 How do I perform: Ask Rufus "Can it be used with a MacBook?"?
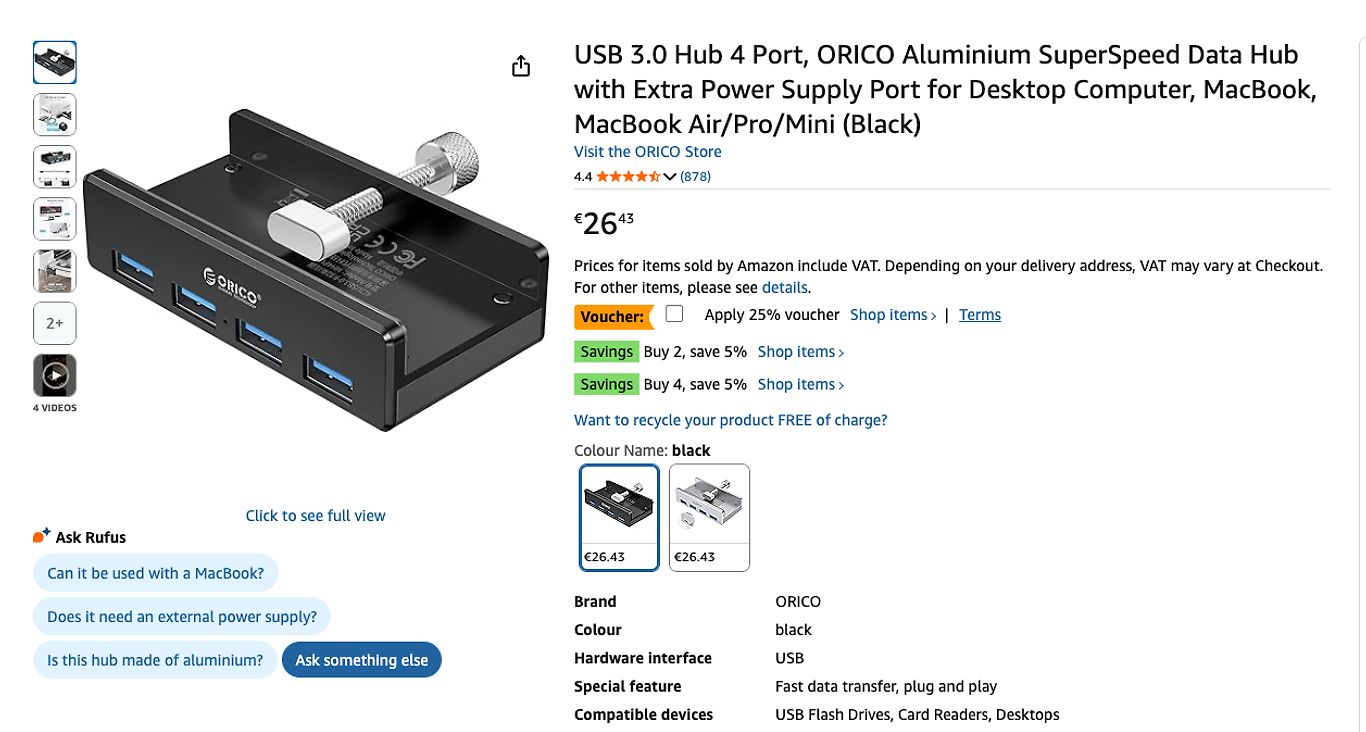[156, 573]
